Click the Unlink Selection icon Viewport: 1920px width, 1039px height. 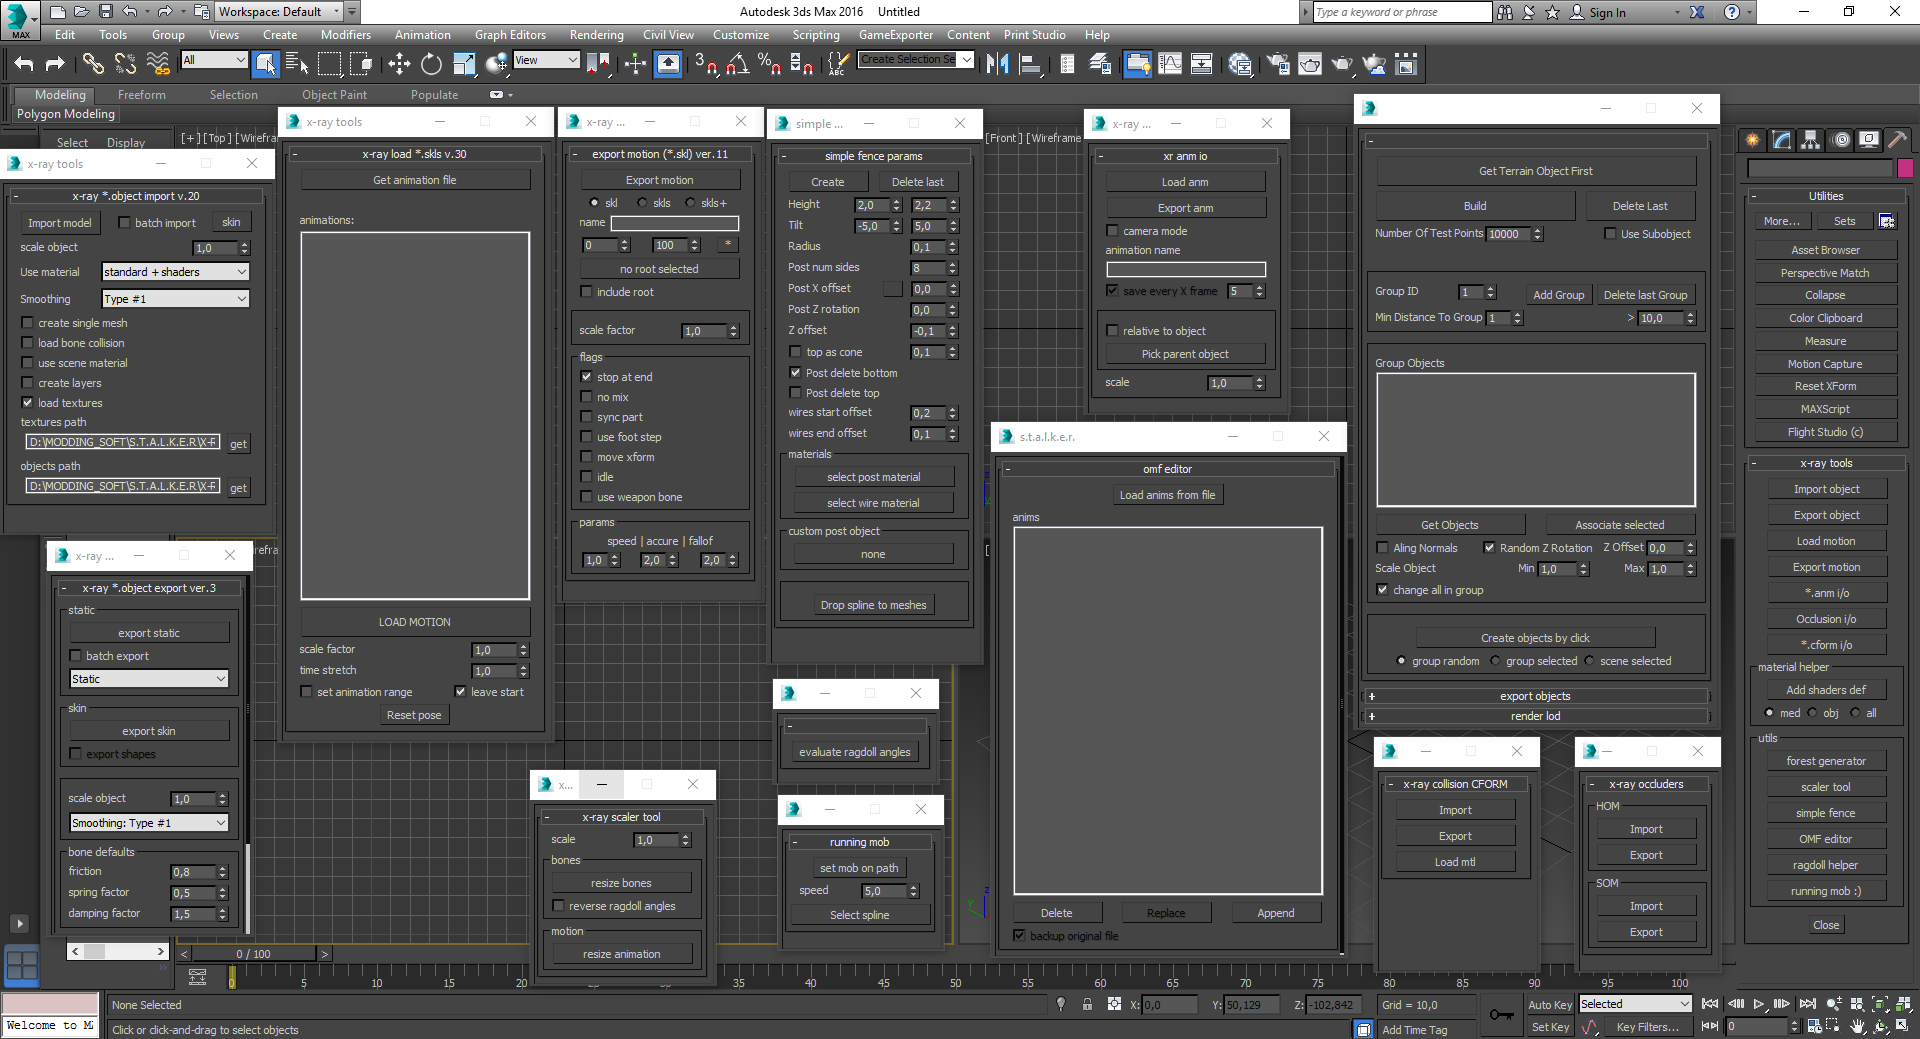(125, 64)
